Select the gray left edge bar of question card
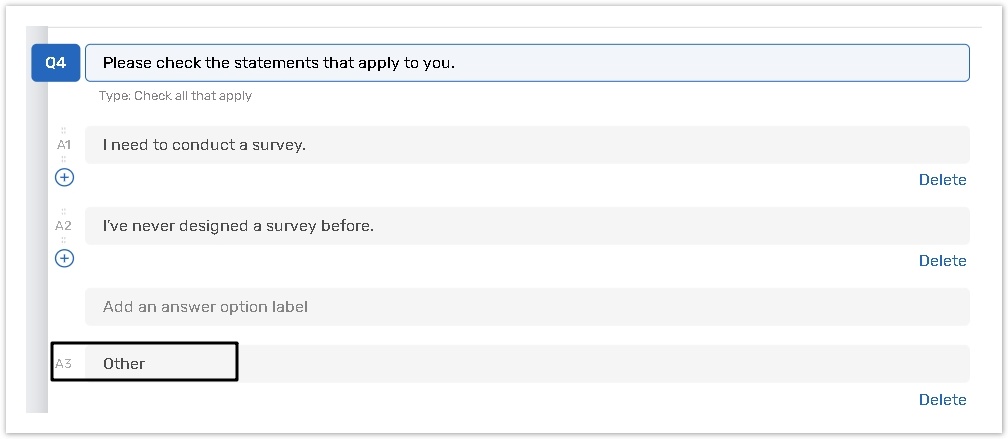The height and width of the screenshot is (439, 1008). (38, 250)
